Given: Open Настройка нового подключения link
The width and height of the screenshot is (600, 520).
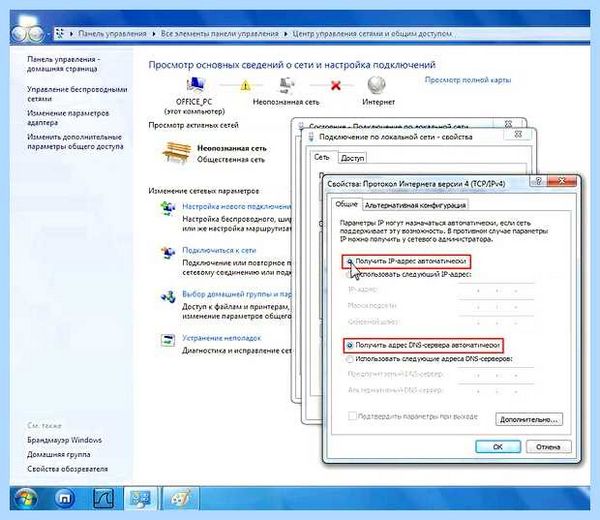Looking at the screenshot, I should pos(236,206).
